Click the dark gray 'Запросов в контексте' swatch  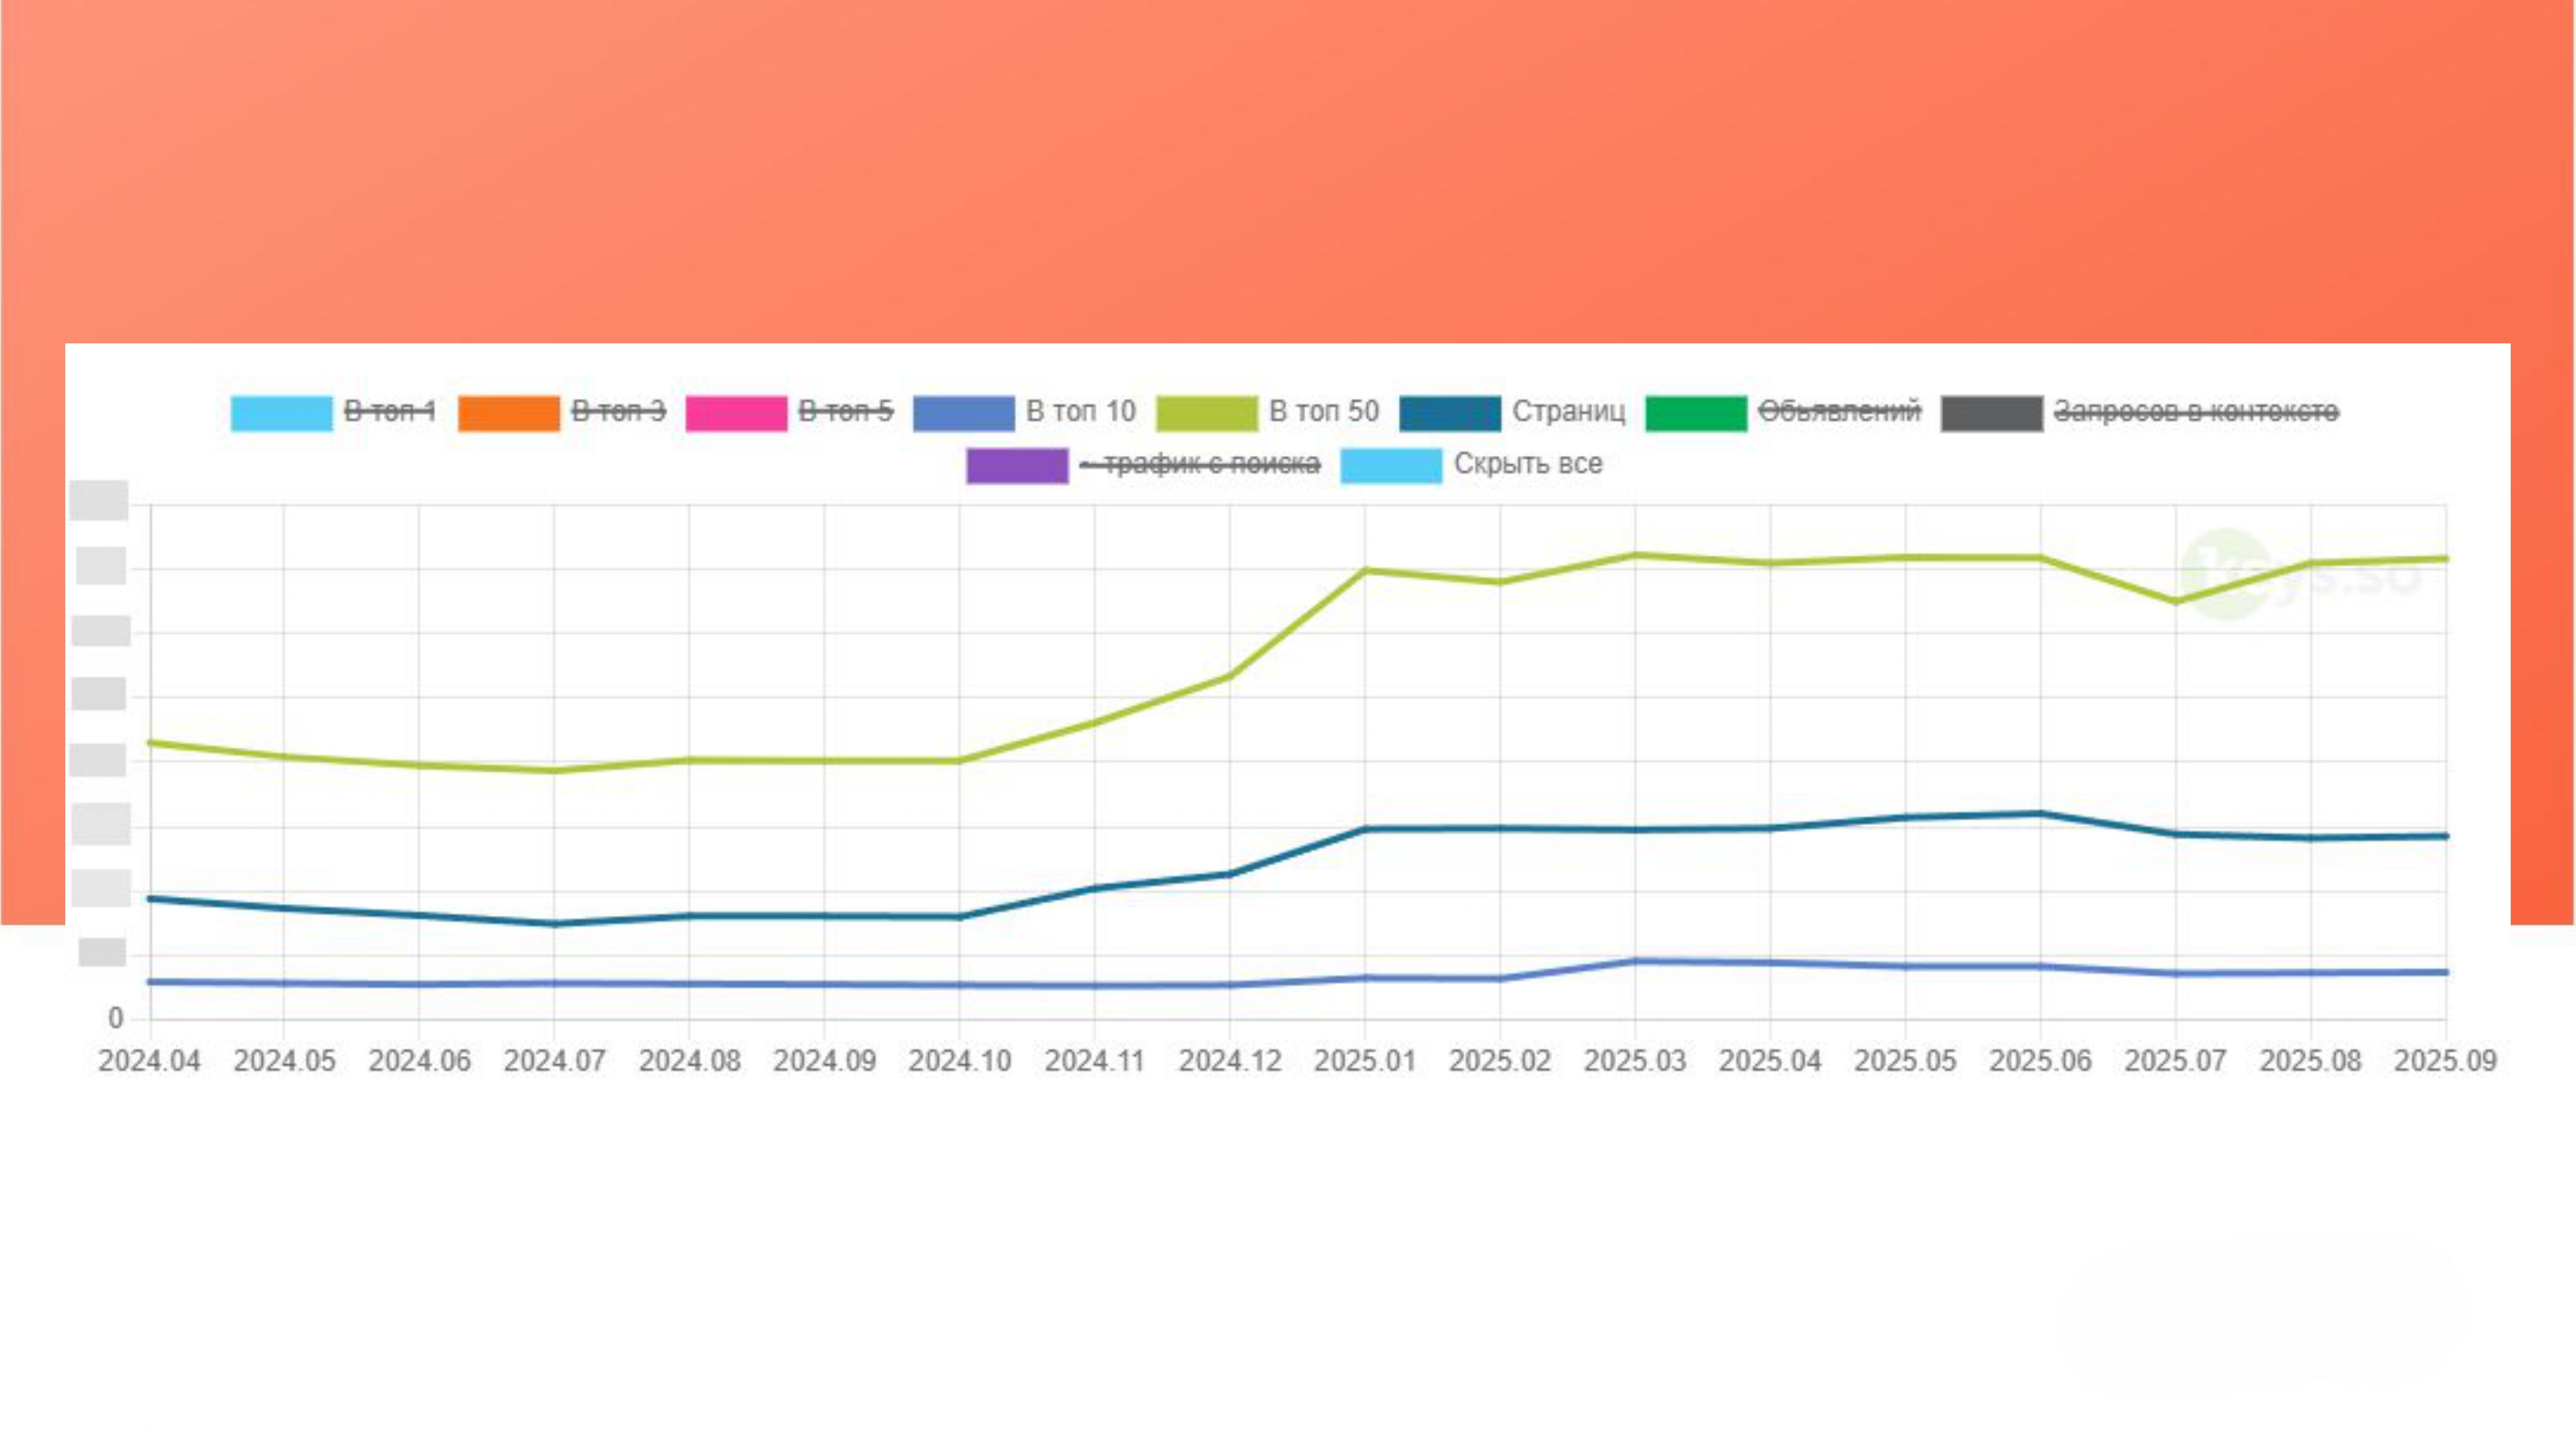tap(1991, 413)
